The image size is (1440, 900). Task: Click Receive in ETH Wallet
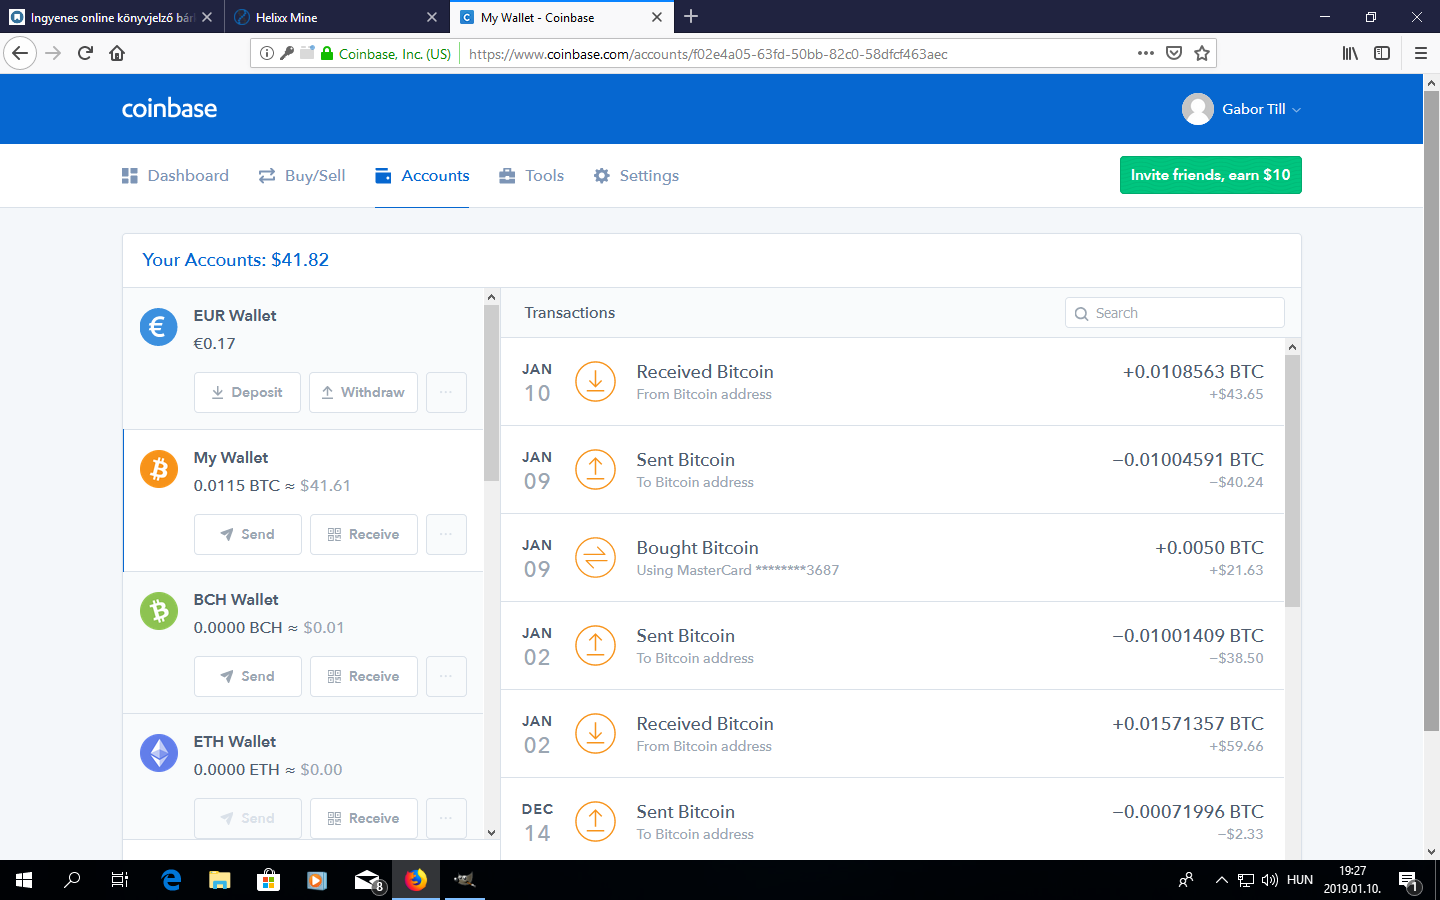pos(363,818)
